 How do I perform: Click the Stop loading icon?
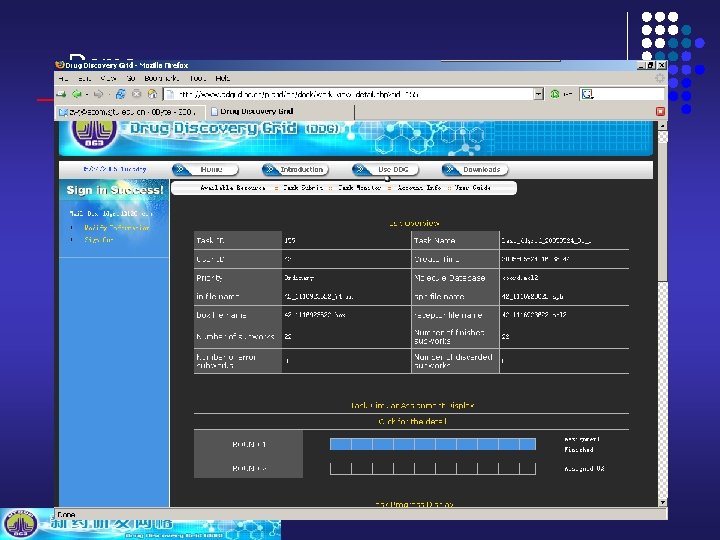[136, 94]
